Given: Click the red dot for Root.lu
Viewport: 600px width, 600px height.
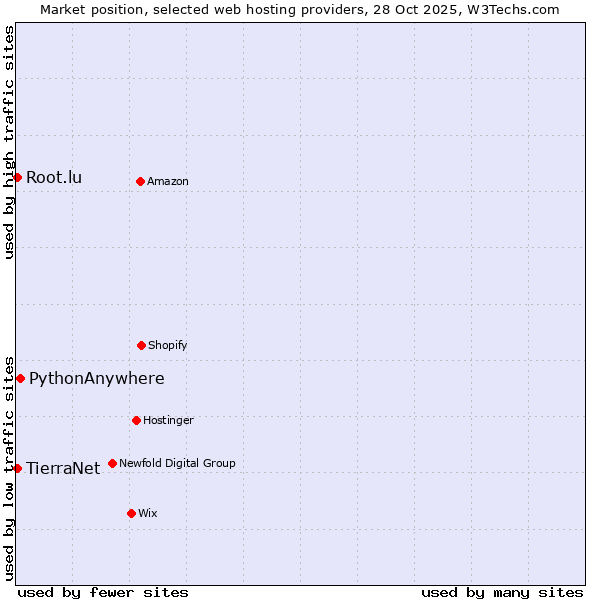Looking at the screenshot, I should point(17,177).
